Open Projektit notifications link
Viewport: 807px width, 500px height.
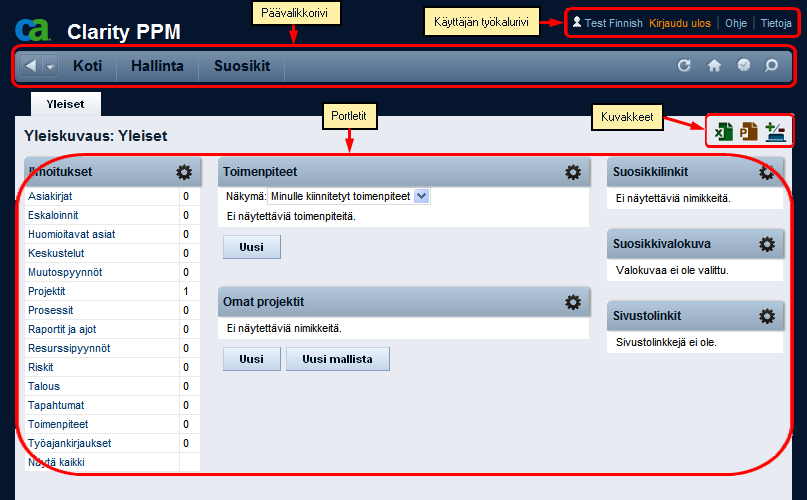(x=46, y=291)
